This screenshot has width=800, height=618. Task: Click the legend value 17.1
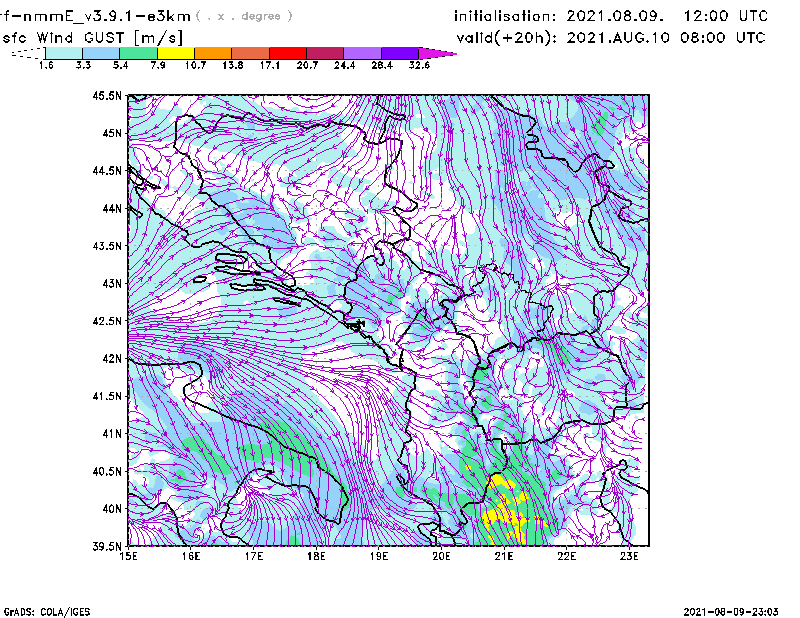pyautogui.click(x=270, y=65)
